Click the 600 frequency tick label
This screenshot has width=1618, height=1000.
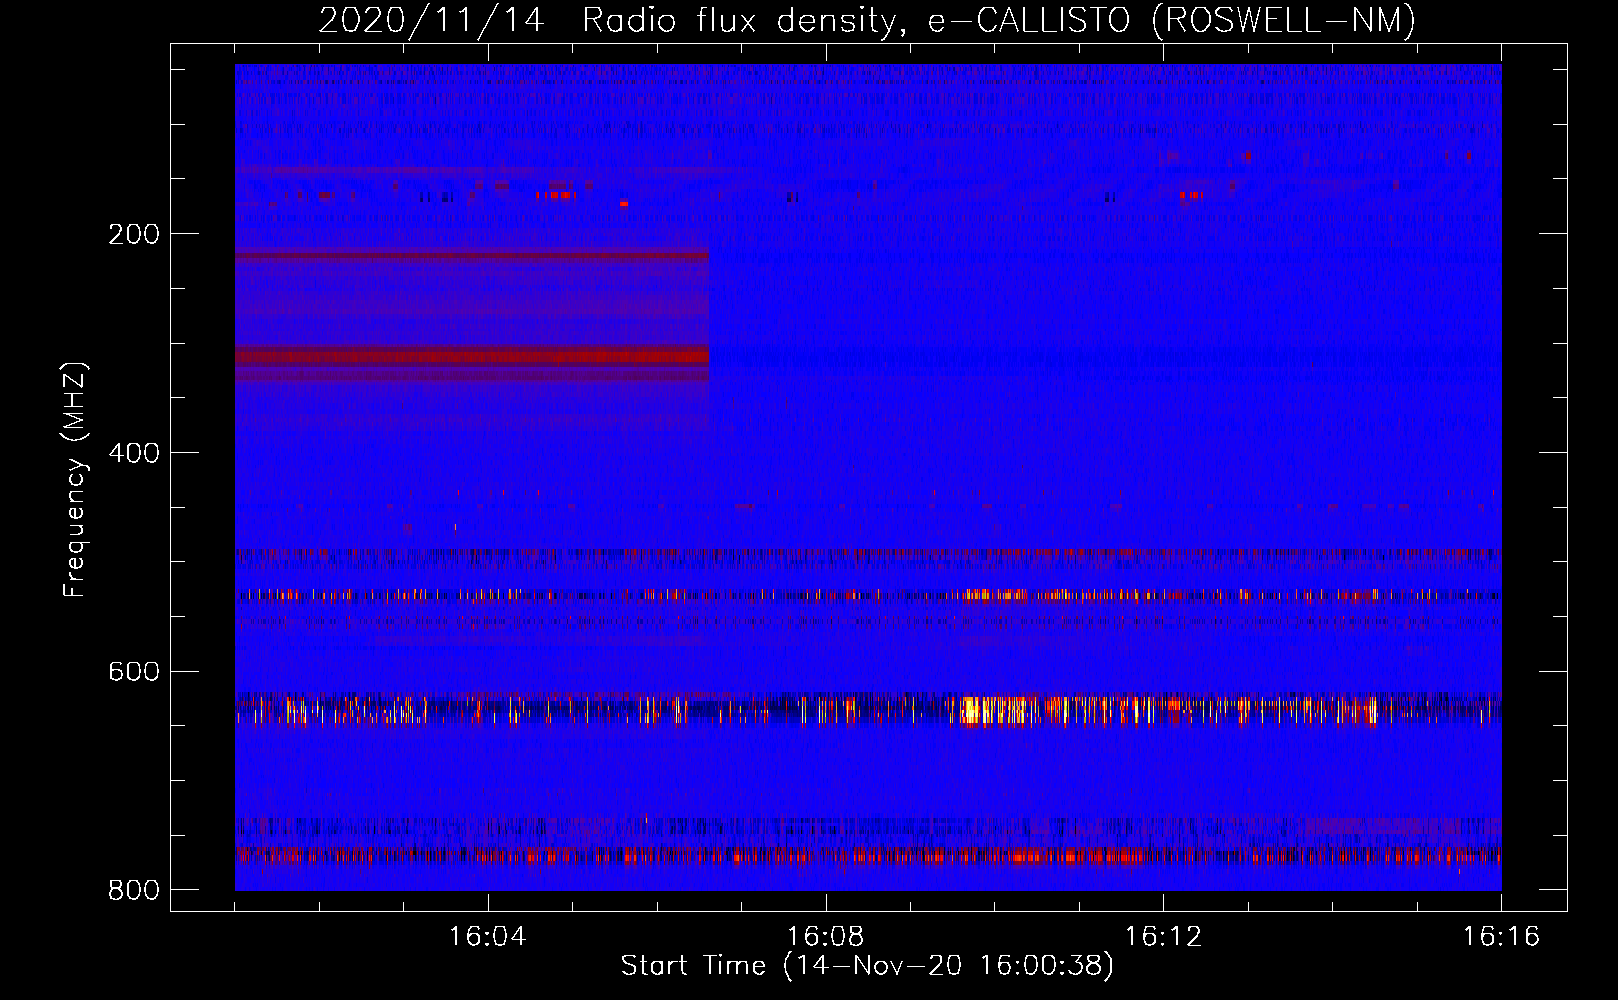(134, 671)
